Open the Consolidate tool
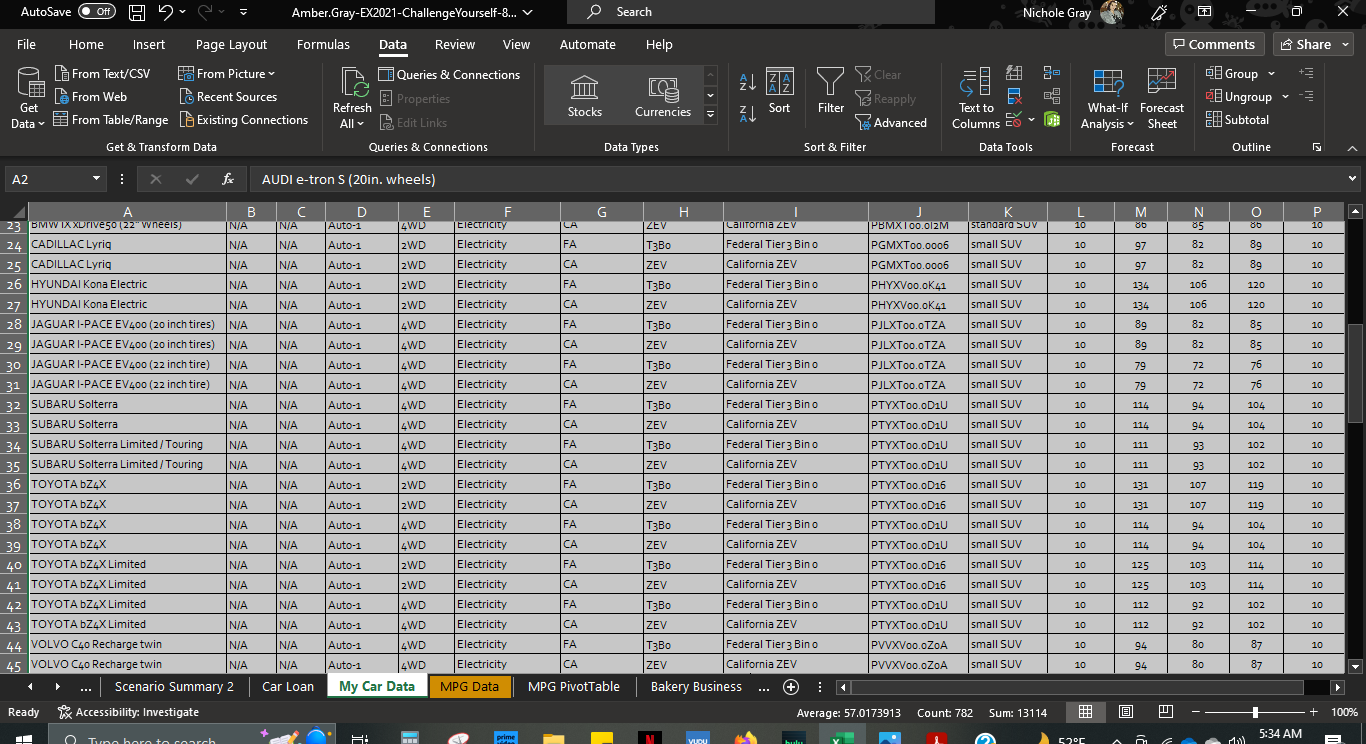 coord(1052,73)
